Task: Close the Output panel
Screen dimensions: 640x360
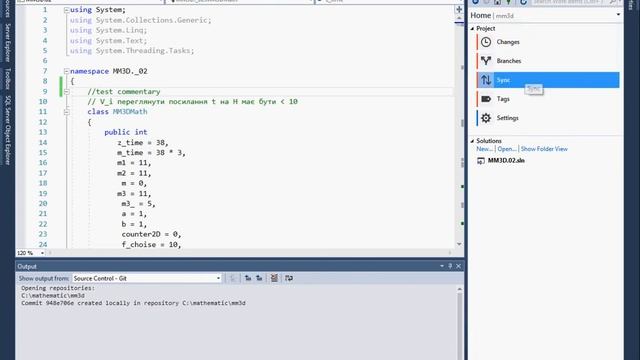Action: click(458, 266)
